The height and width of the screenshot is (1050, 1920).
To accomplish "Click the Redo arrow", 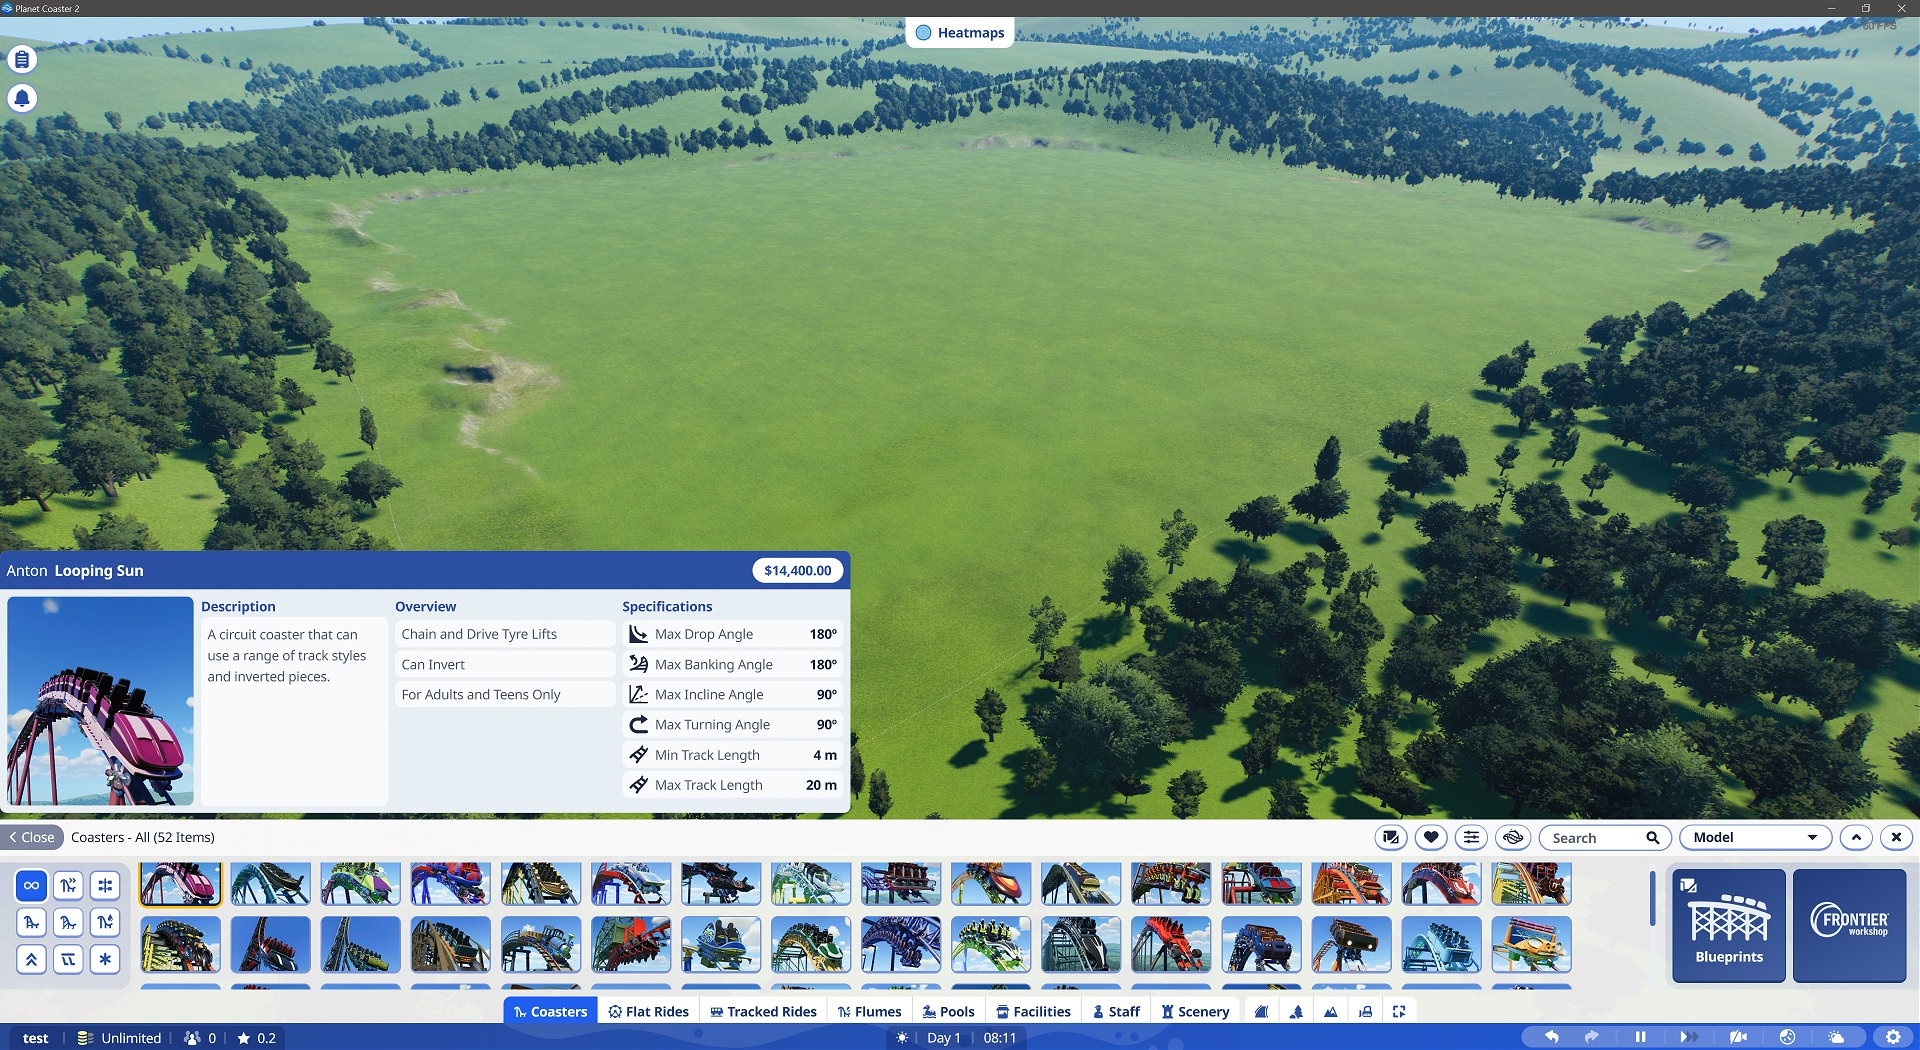I will coord(1592,1037).
